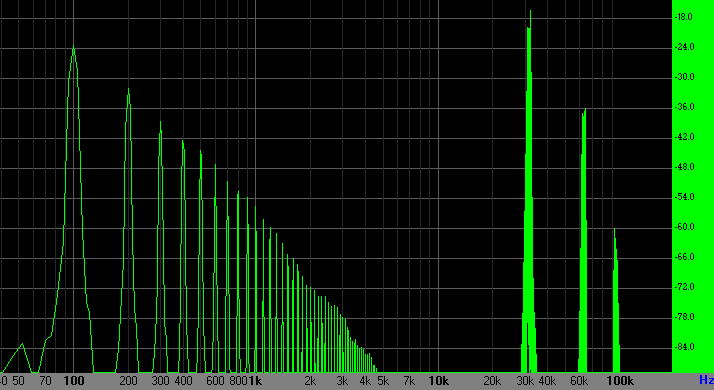Viewport: 714px width, 390px height.
Task: Click the 40k frequency axis label
Action: 547,381
